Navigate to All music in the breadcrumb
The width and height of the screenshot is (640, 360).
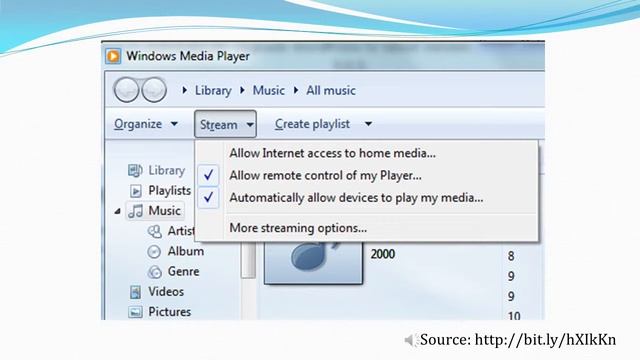[331, 90]
